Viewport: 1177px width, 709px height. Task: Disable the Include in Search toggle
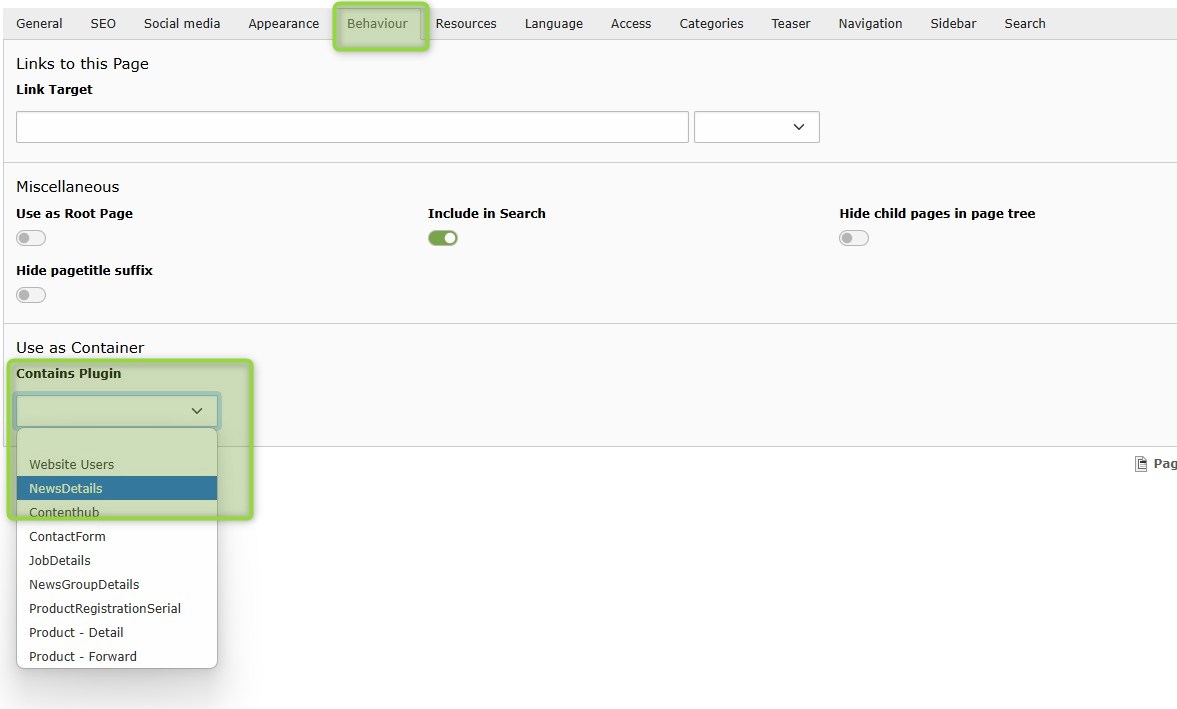pyautogui.click(x=442, y=238)
